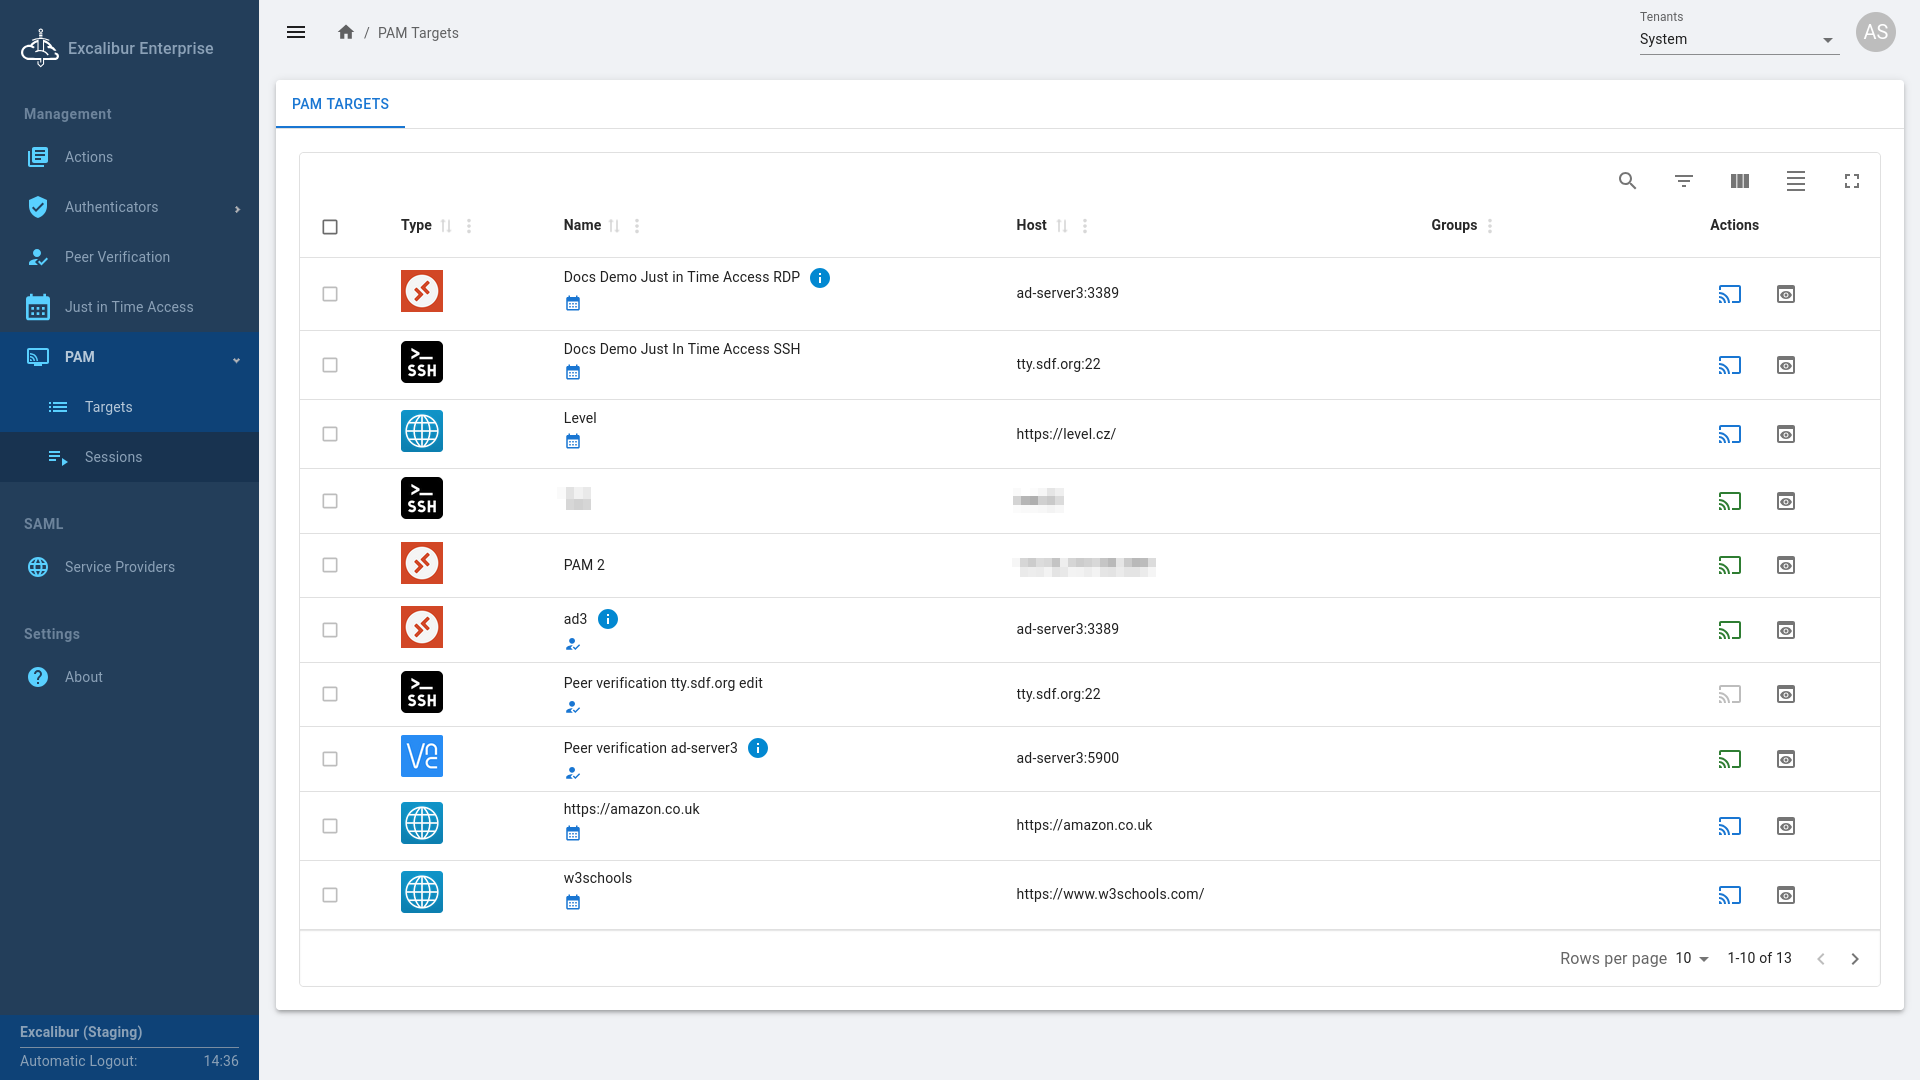Open rows per page dropdown
The image size is (1920, 1080).
point(1692,958)
